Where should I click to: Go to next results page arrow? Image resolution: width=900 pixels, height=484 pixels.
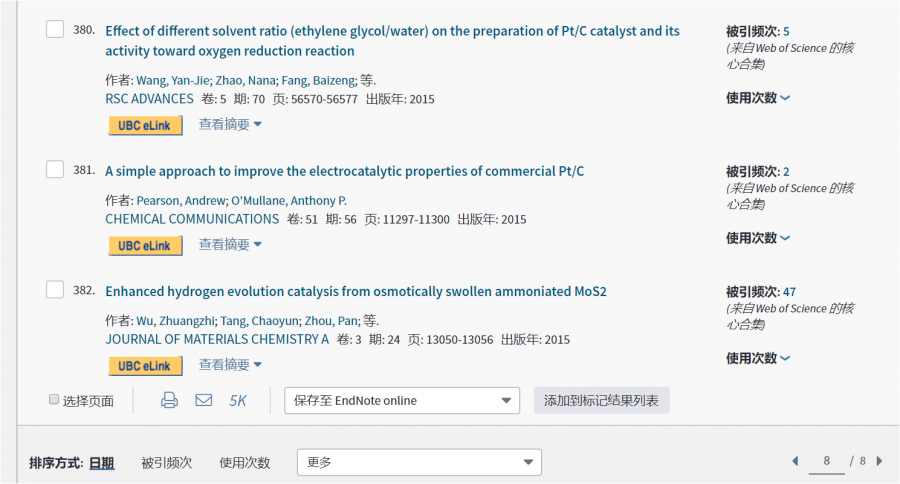pyautogui.click(x=879, y=461)
